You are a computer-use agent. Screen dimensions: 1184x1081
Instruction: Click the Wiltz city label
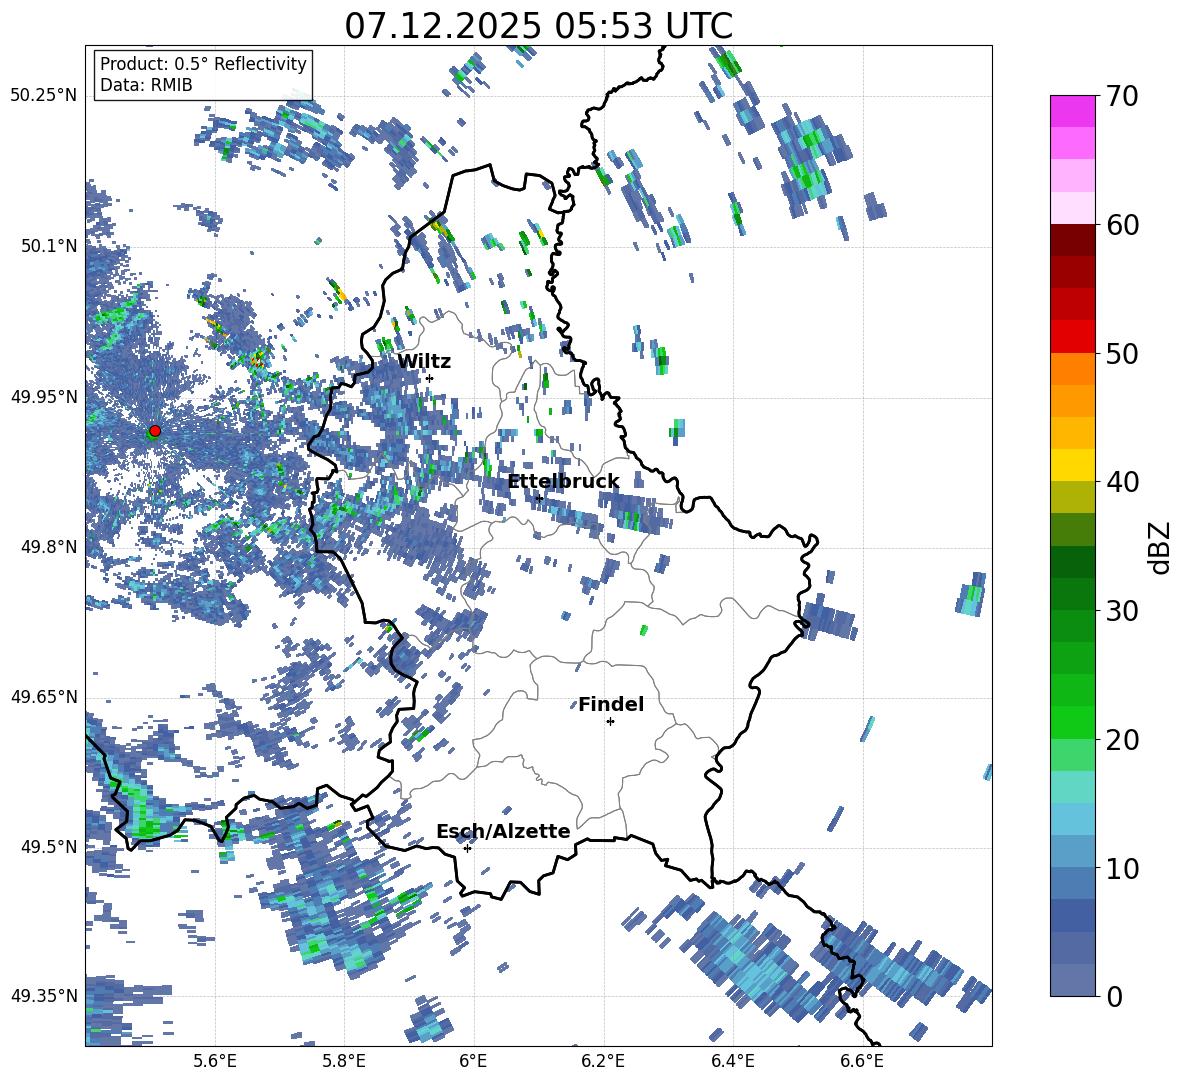[424, 362]
